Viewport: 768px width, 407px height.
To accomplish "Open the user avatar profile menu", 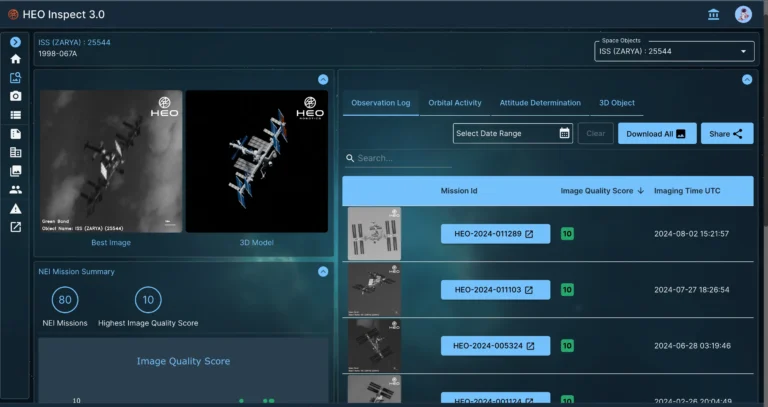I will 743,14.
